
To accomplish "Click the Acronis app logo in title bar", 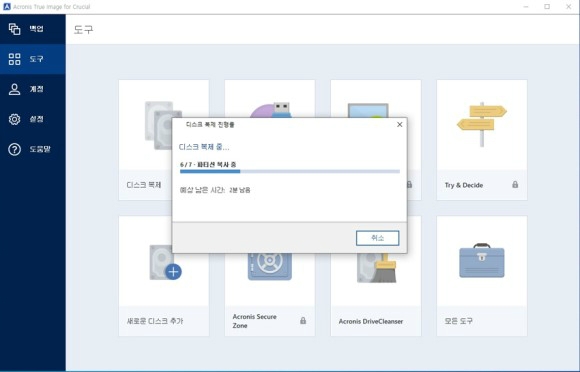I will click(7, 7).
